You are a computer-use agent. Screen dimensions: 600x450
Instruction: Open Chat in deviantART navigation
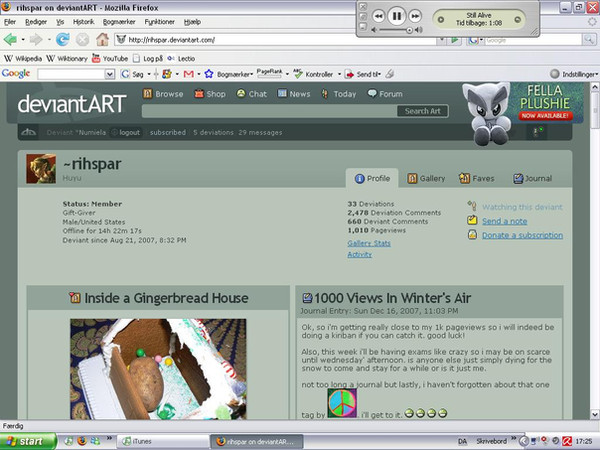coord(251,94)
